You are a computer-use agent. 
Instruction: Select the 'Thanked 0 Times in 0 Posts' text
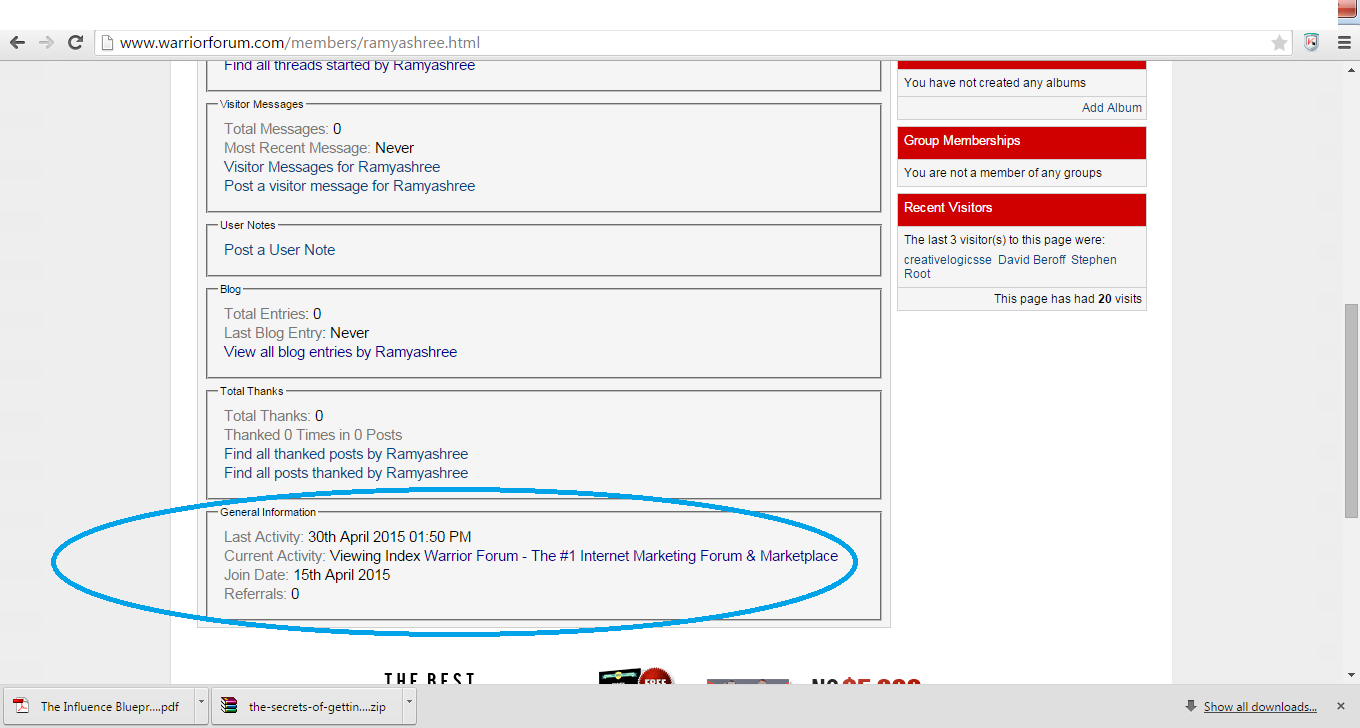(313, 435)
